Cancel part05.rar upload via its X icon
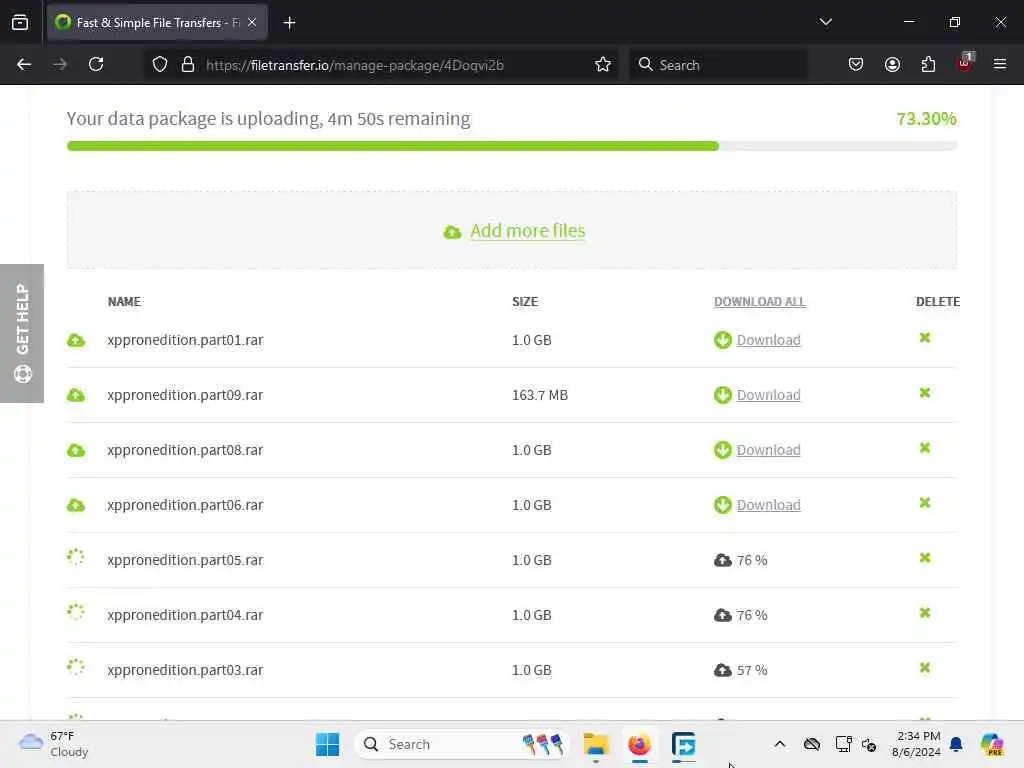This screenshot has height=768, width=1024. click(925, 558)
